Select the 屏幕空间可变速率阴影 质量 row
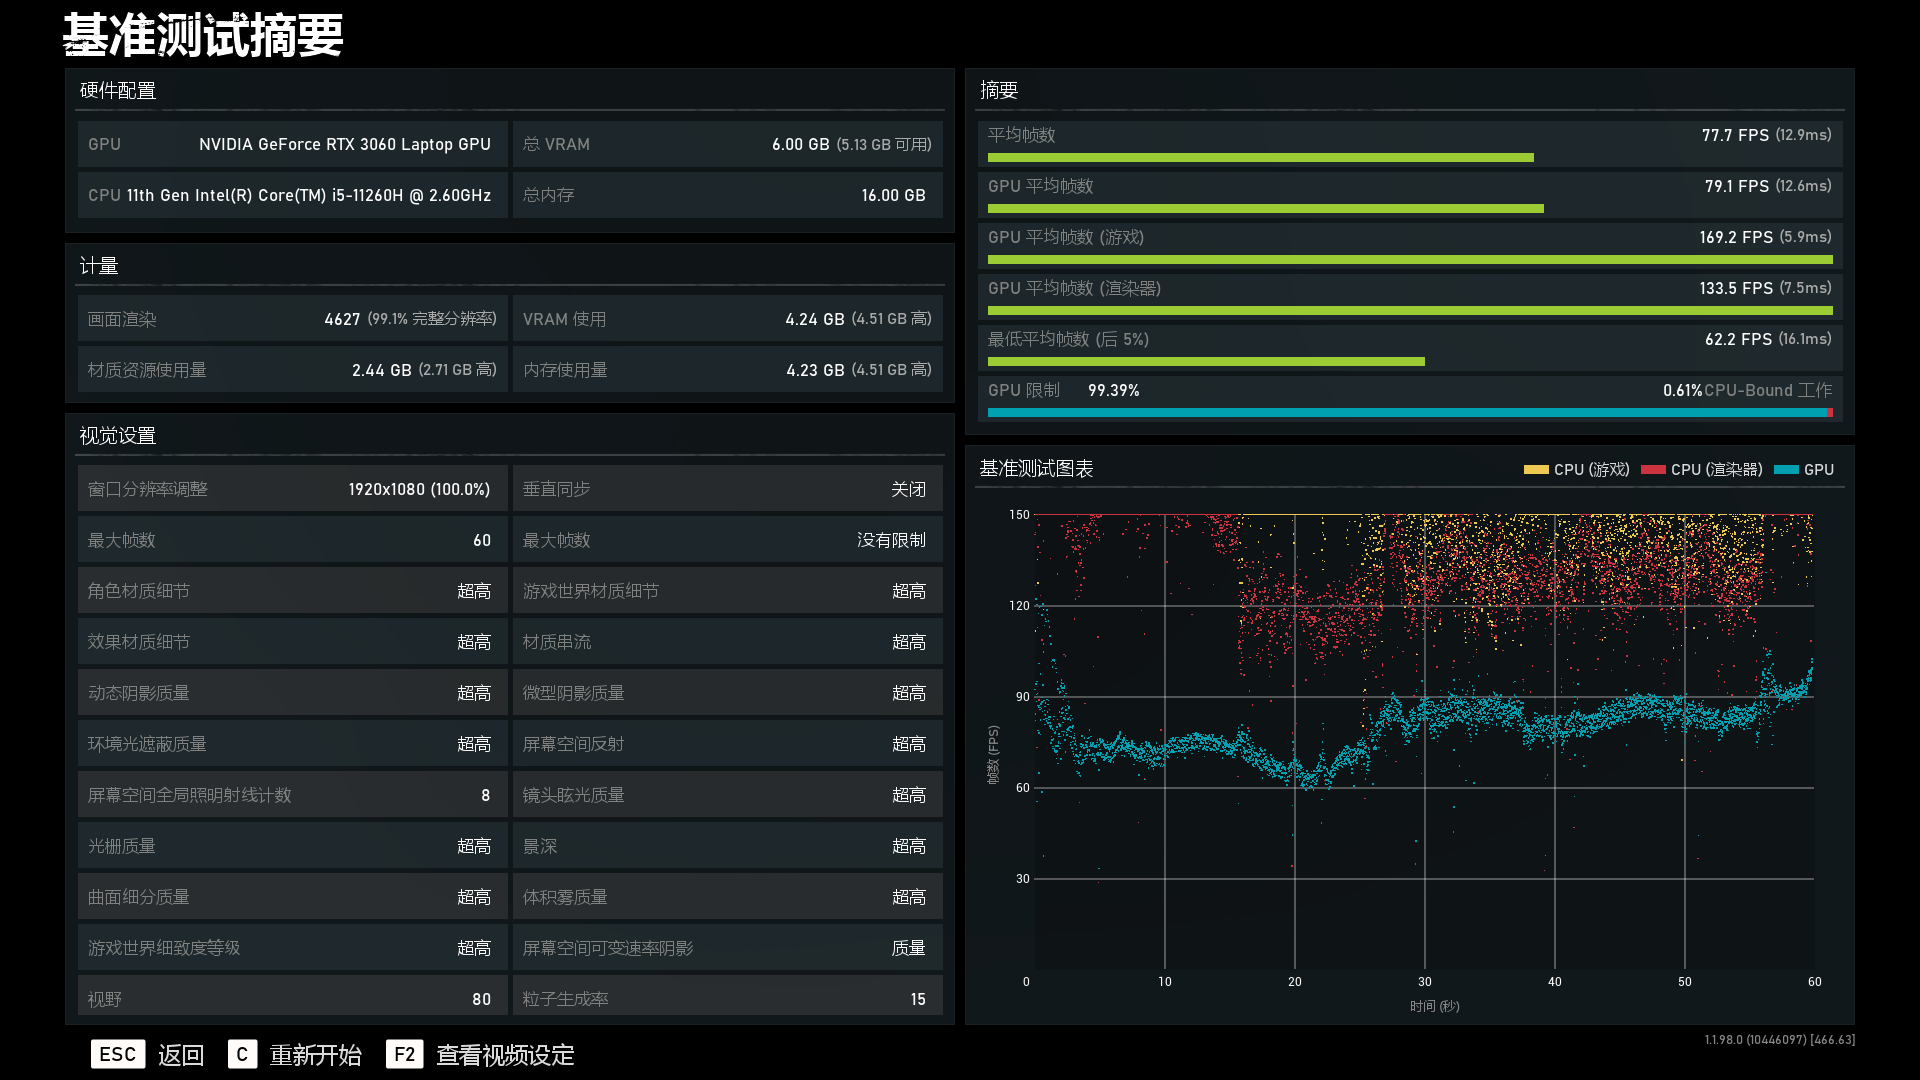1920x1080 pixels. click(727, 948)
